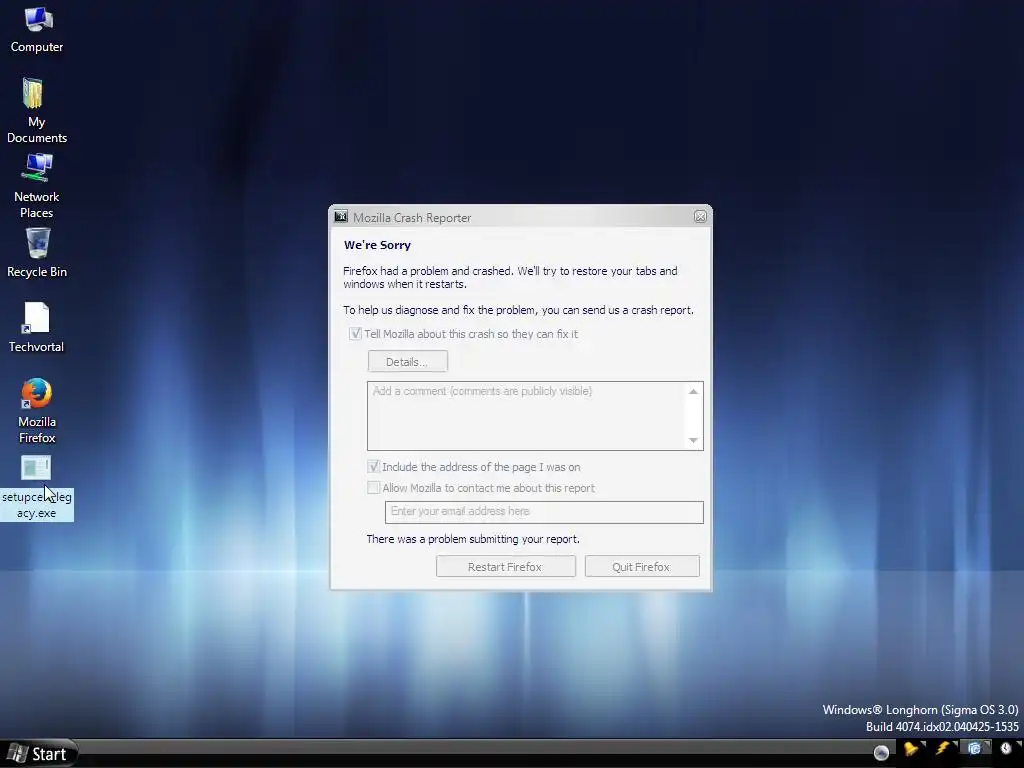Click 'There was a problem submitting your report' text
This screenshot has width=1024, height=768.
point(473,539)
